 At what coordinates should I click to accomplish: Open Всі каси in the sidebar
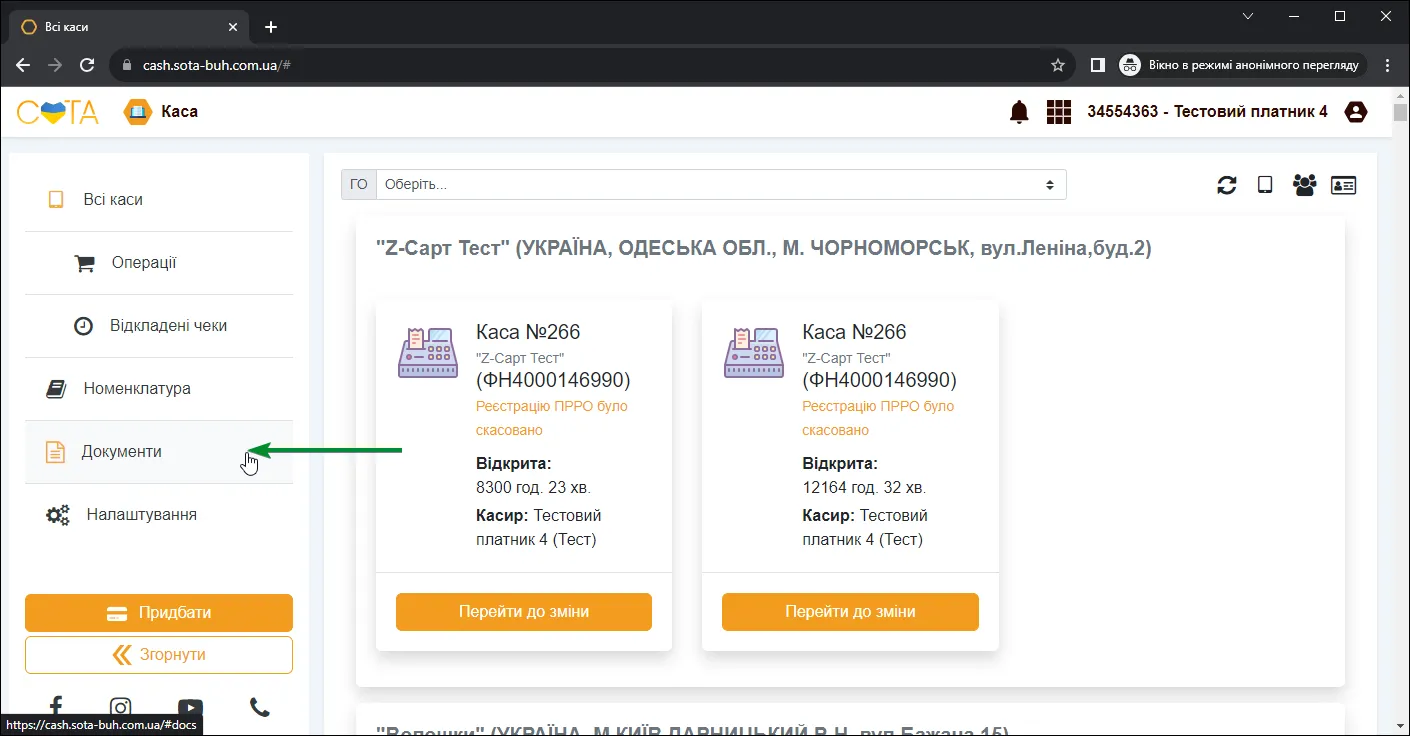click(159, 200)
